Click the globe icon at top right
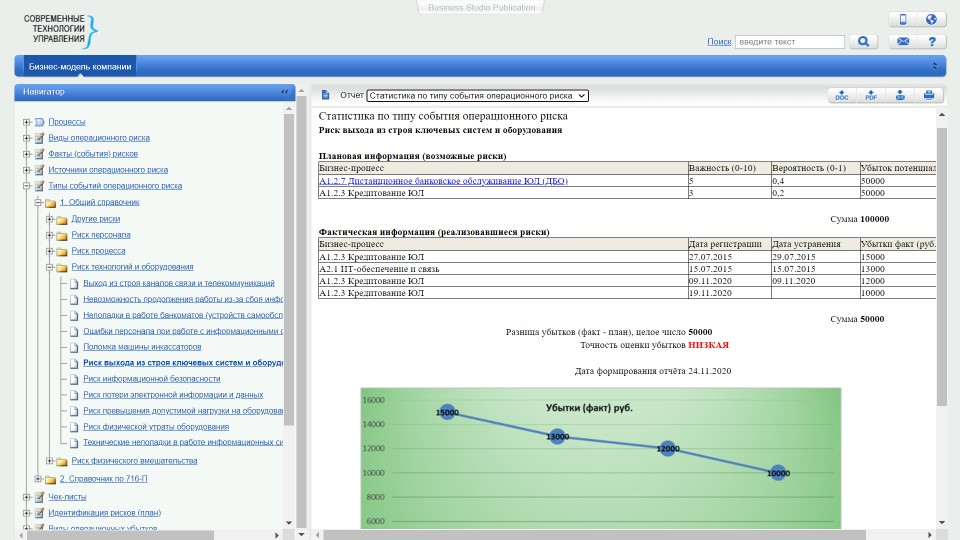 pyautogui.click(x=931, y=20)
